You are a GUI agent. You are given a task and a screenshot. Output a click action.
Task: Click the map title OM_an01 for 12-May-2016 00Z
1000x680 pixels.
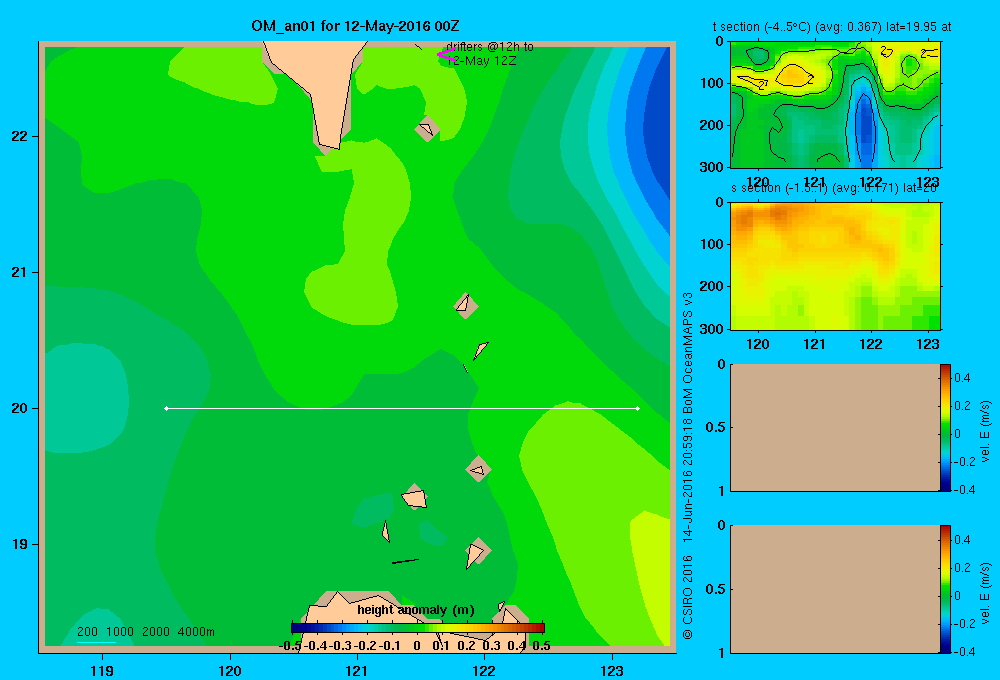click(x=355, y=26)
